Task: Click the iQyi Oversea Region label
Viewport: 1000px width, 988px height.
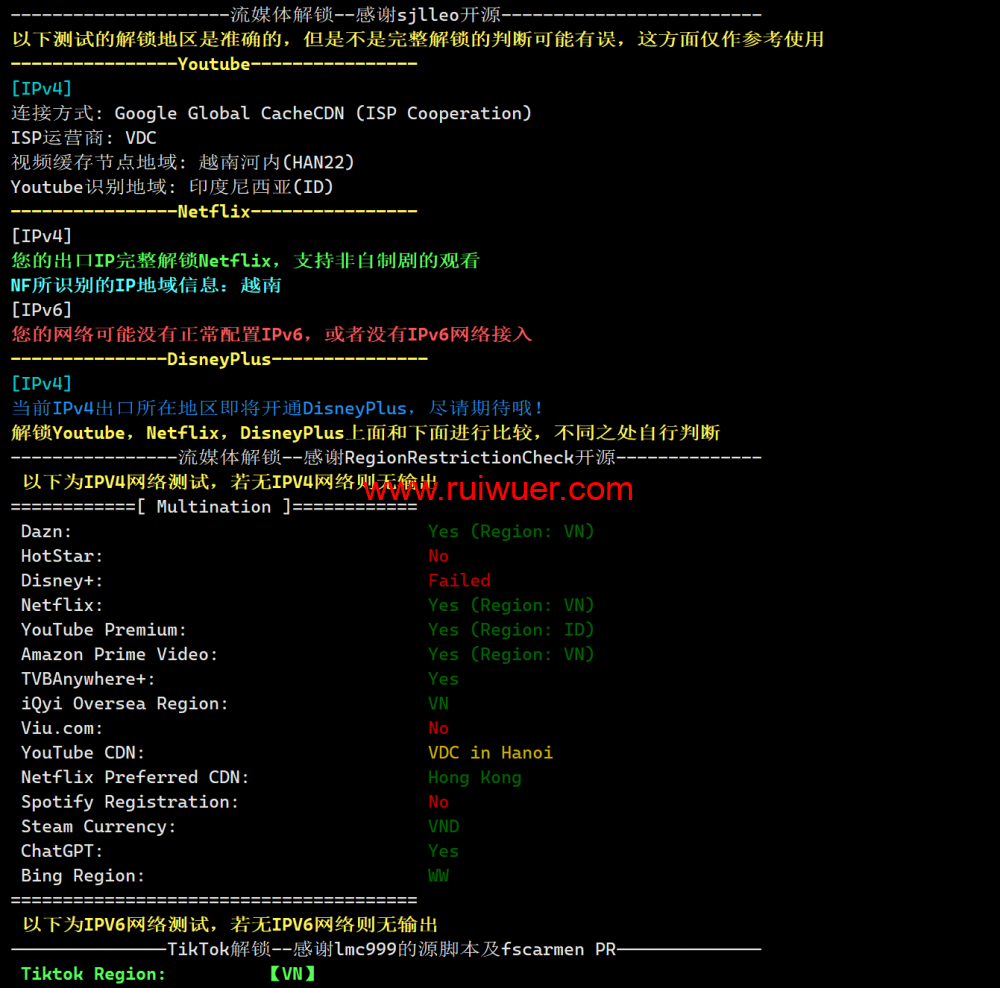Action: (124, 704)
